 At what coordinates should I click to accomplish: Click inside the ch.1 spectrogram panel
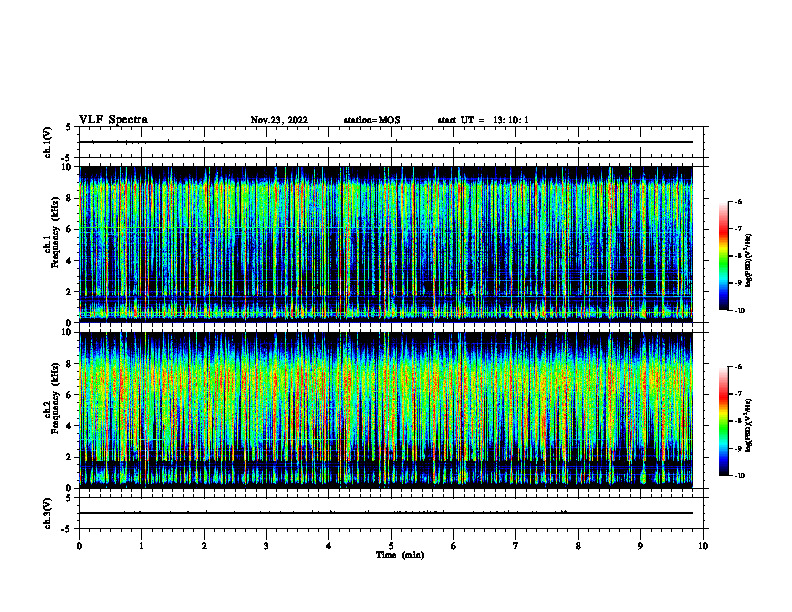386,244
